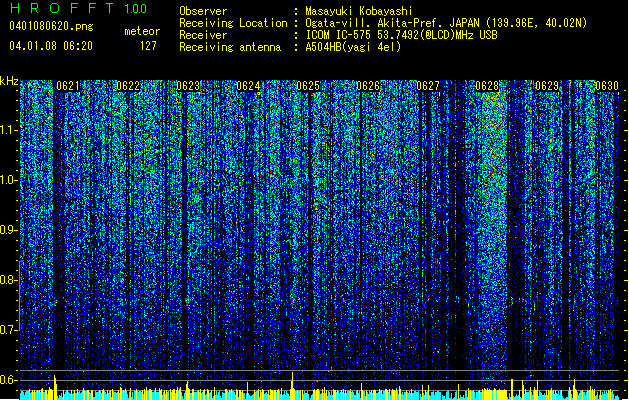Click the HROFFT 1.0.0 title text
The height and width of the screenshot is (400, 629).
(x=78, y=8)
